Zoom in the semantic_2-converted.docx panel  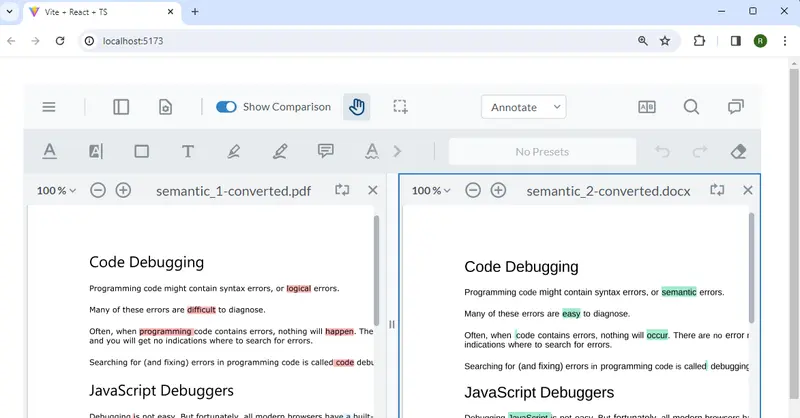pyautogui.click(x=498, y=190)
